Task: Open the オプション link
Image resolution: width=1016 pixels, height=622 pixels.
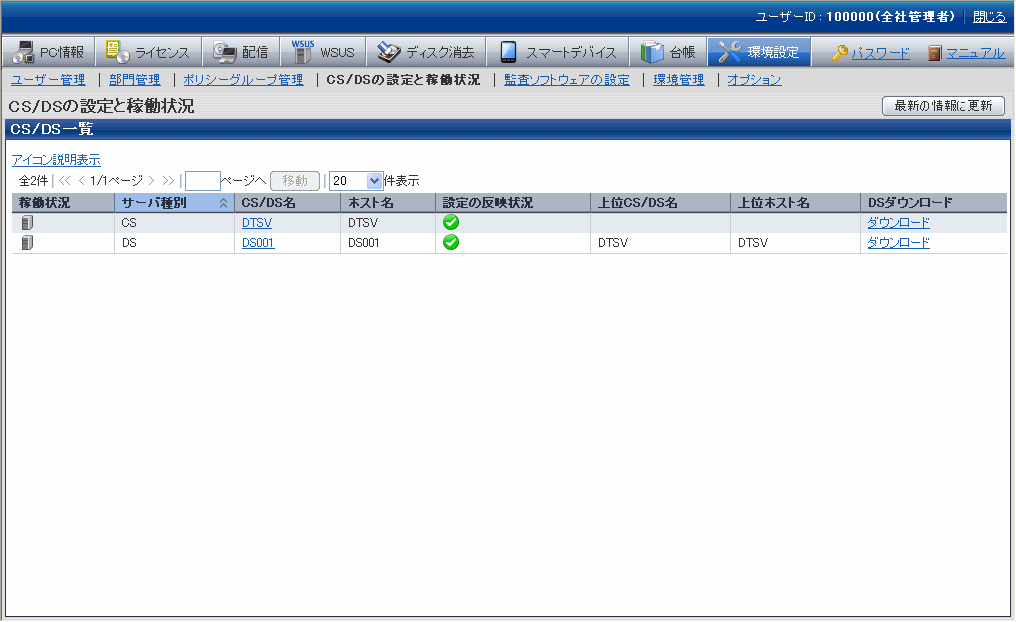Action: [754, 80]
